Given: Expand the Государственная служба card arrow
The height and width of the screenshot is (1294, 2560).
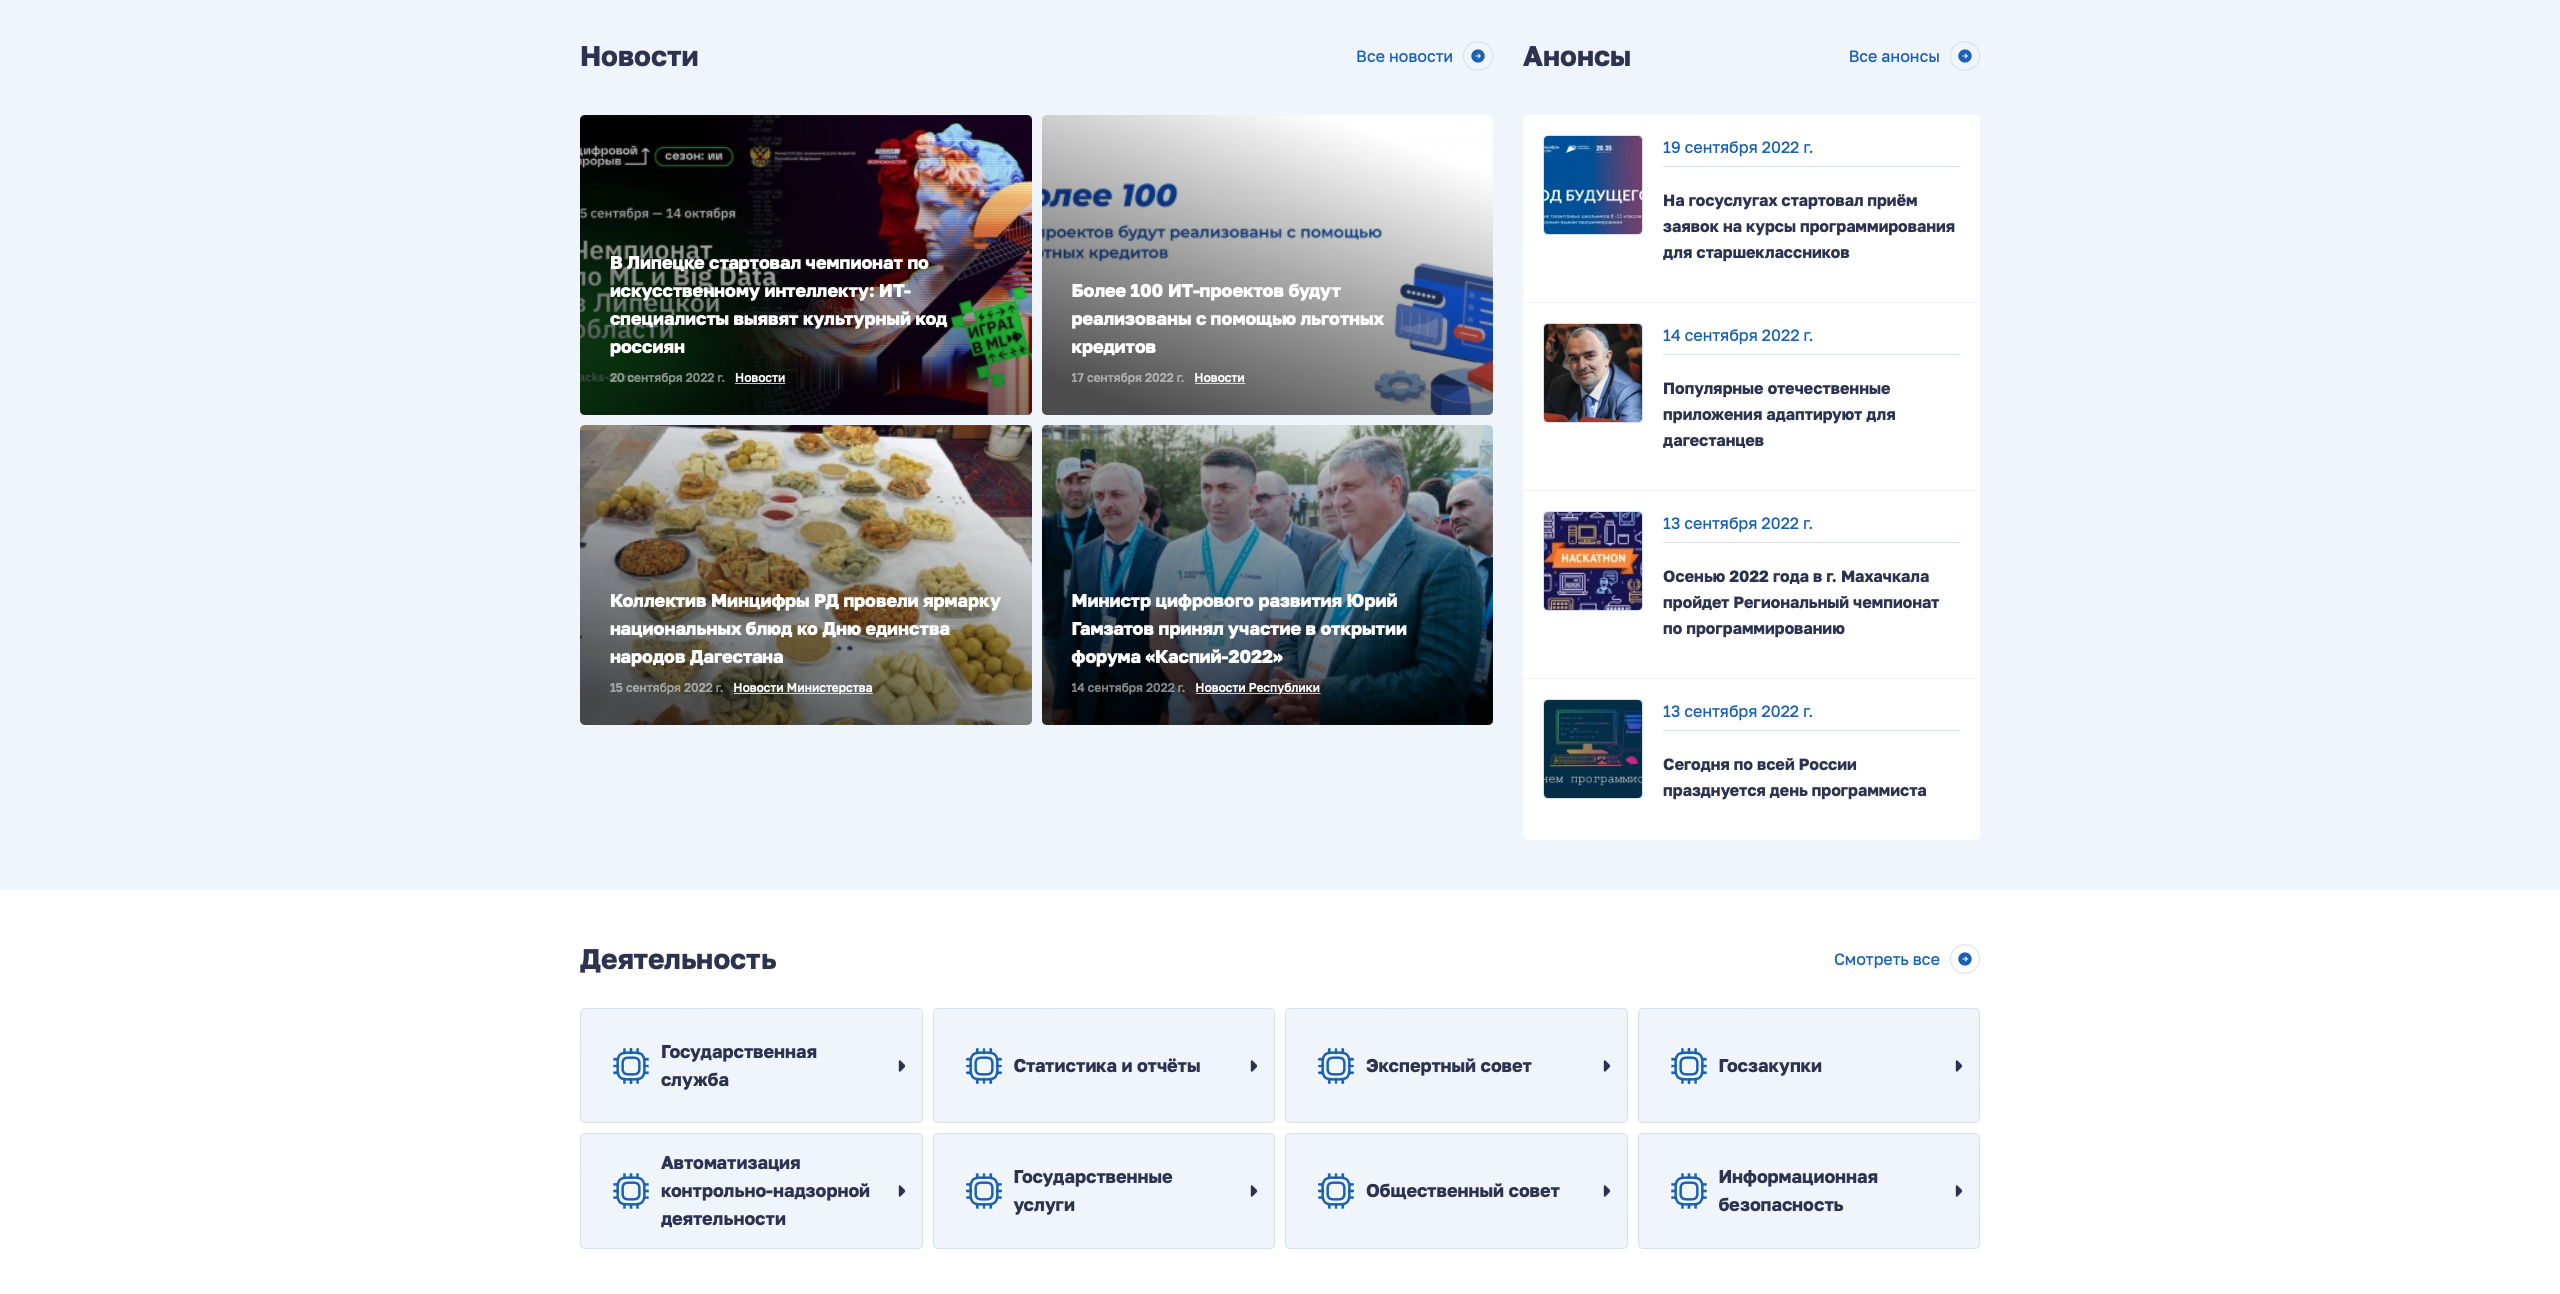Looking at the screenshot, I should pos(902,1066).
